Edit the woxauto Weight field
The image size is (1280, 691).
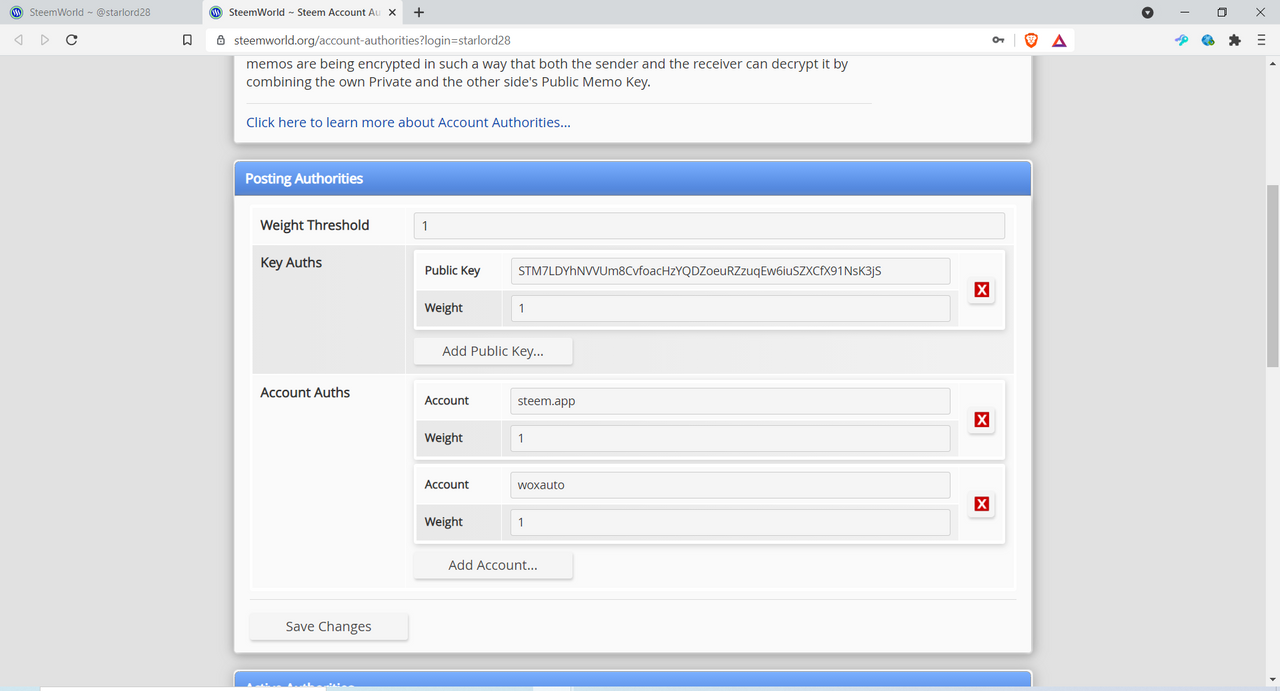click(730, 522)
